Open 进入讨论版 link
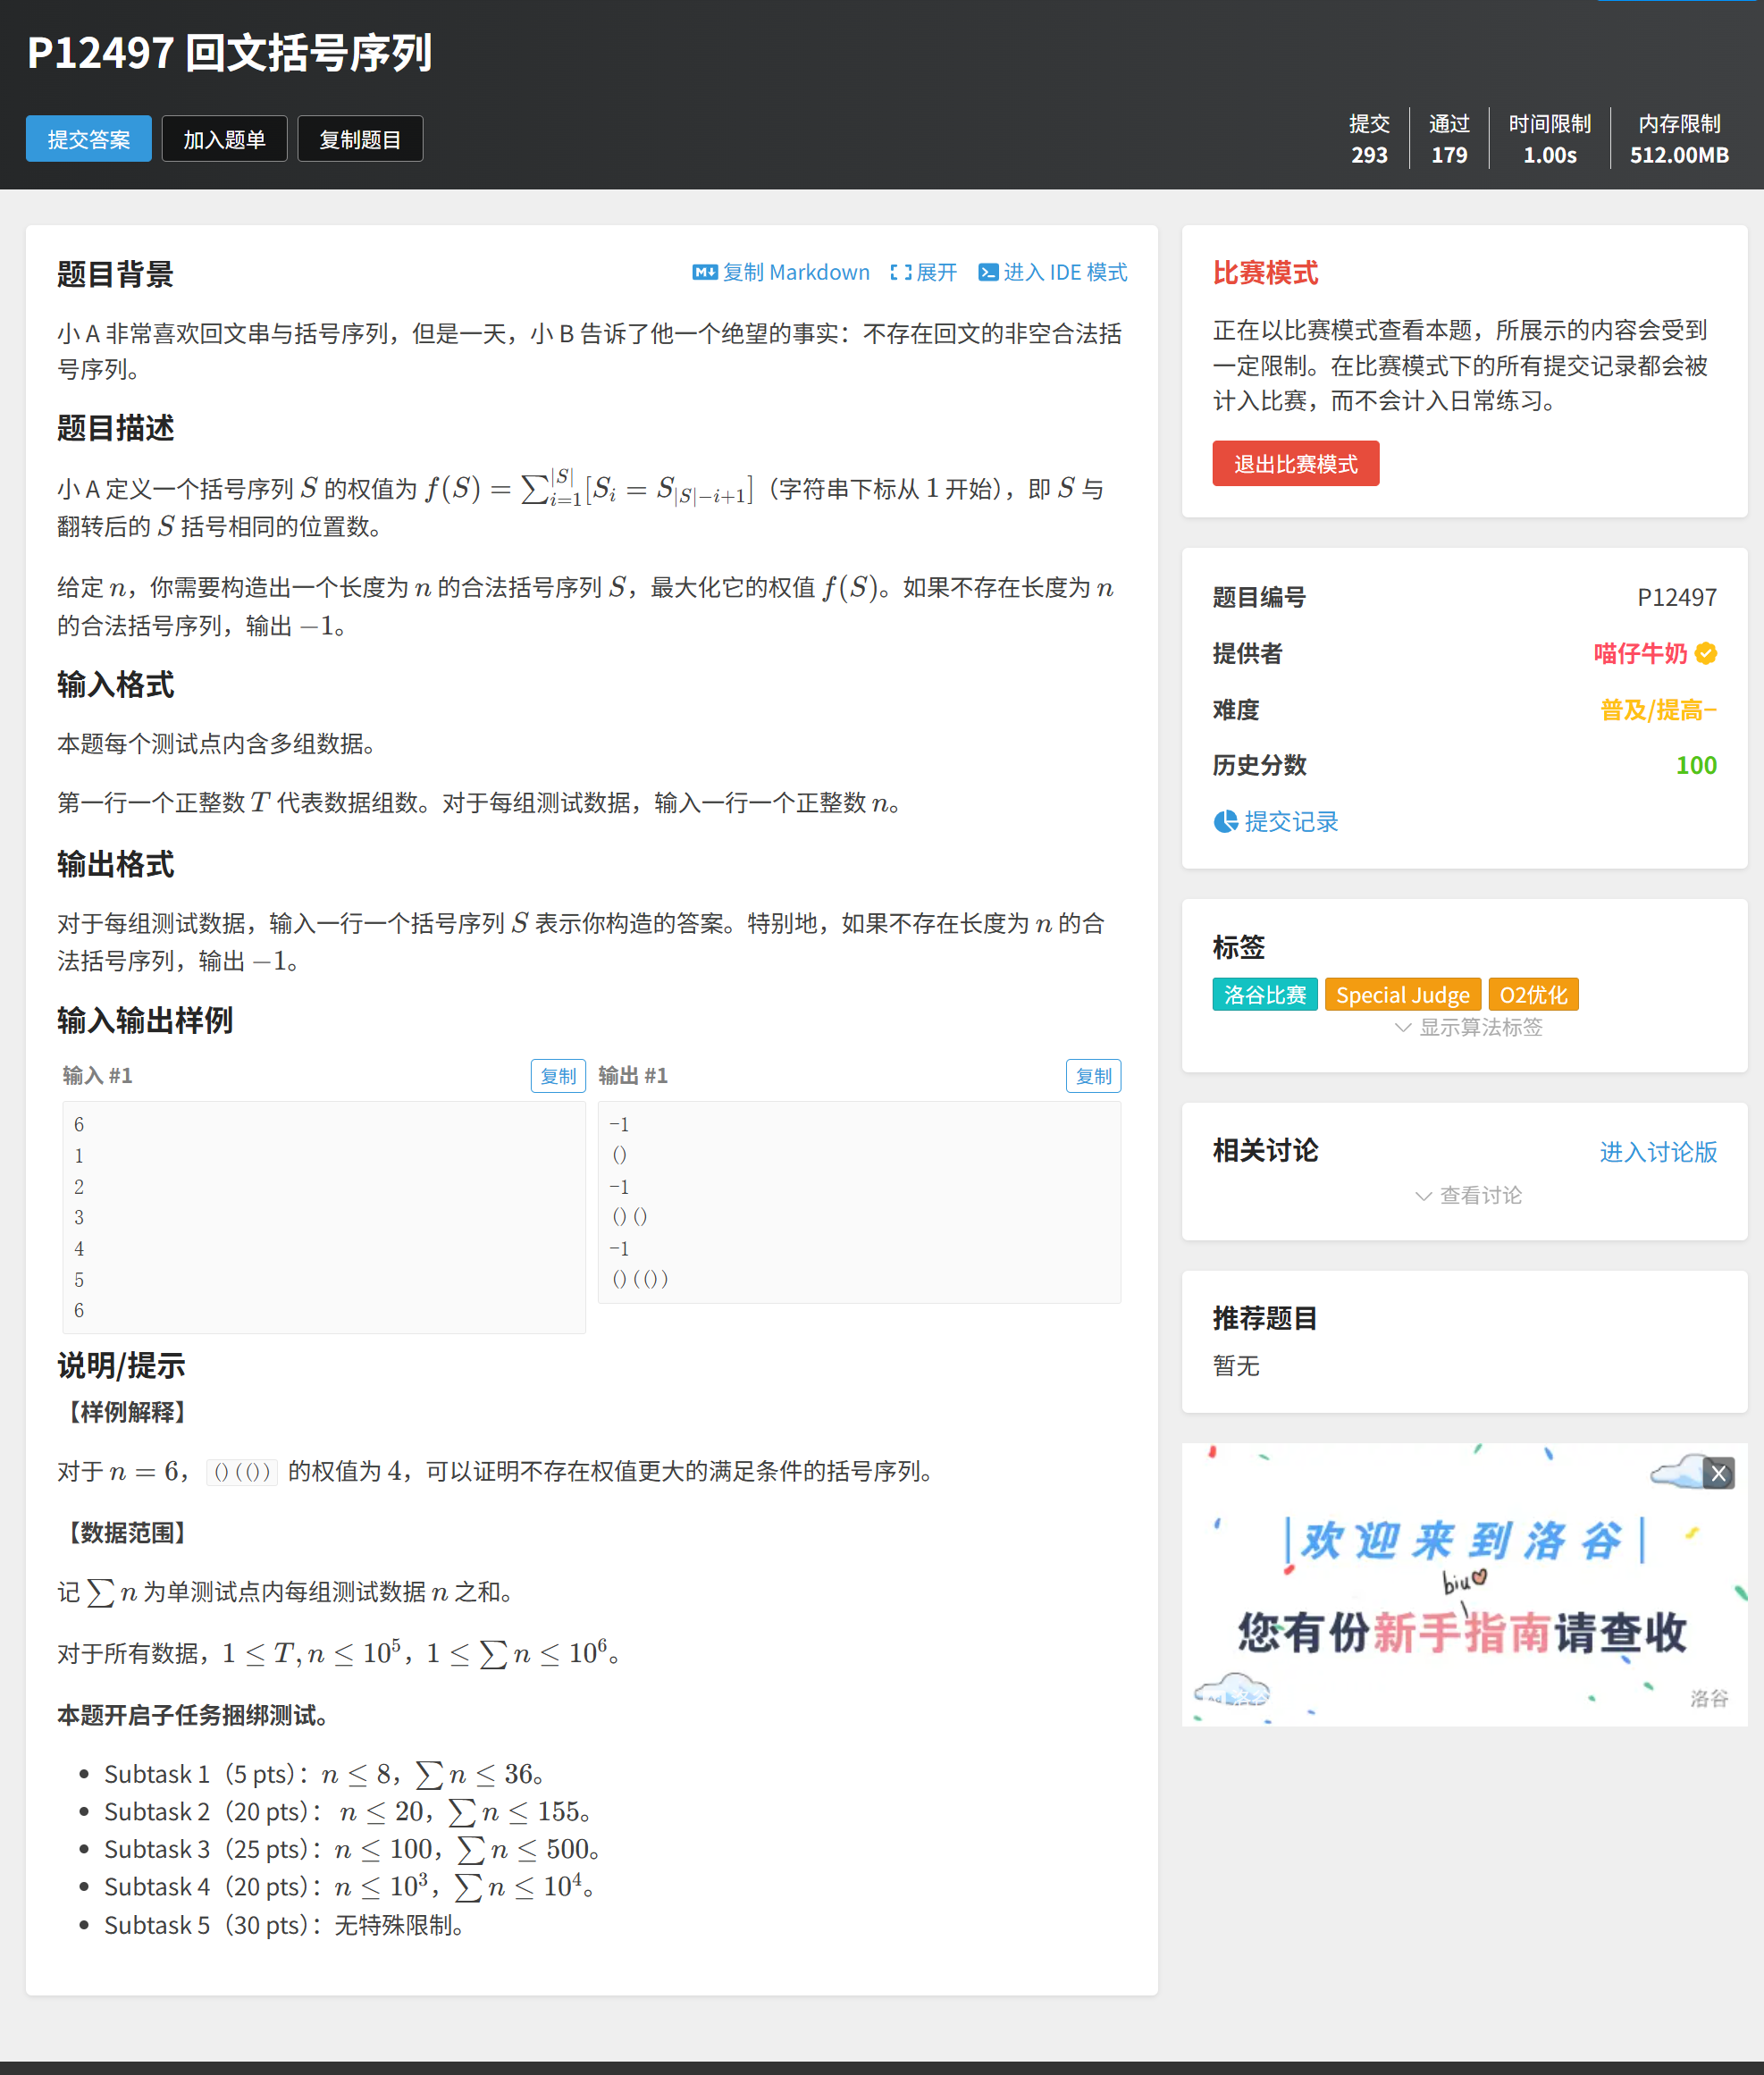This screenshot has height=2075, width=1764. pyautogui.click(x=1657, y=1151)
